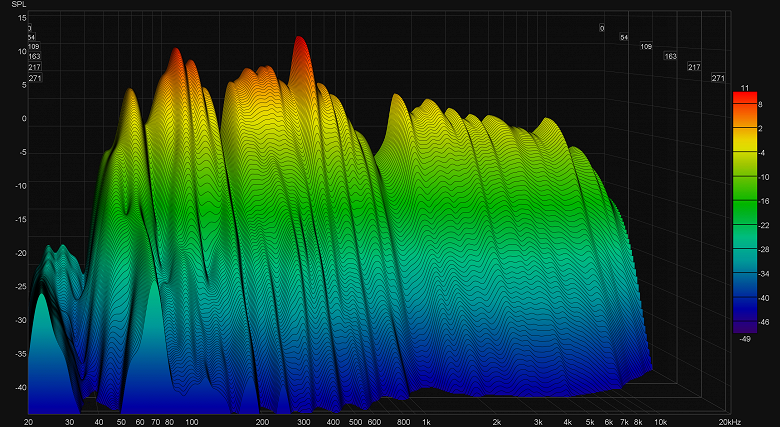Click the -40 dB SPL axis tick label
The height and width of the screenshot is (427, 780).
click(x=21, y=387)
